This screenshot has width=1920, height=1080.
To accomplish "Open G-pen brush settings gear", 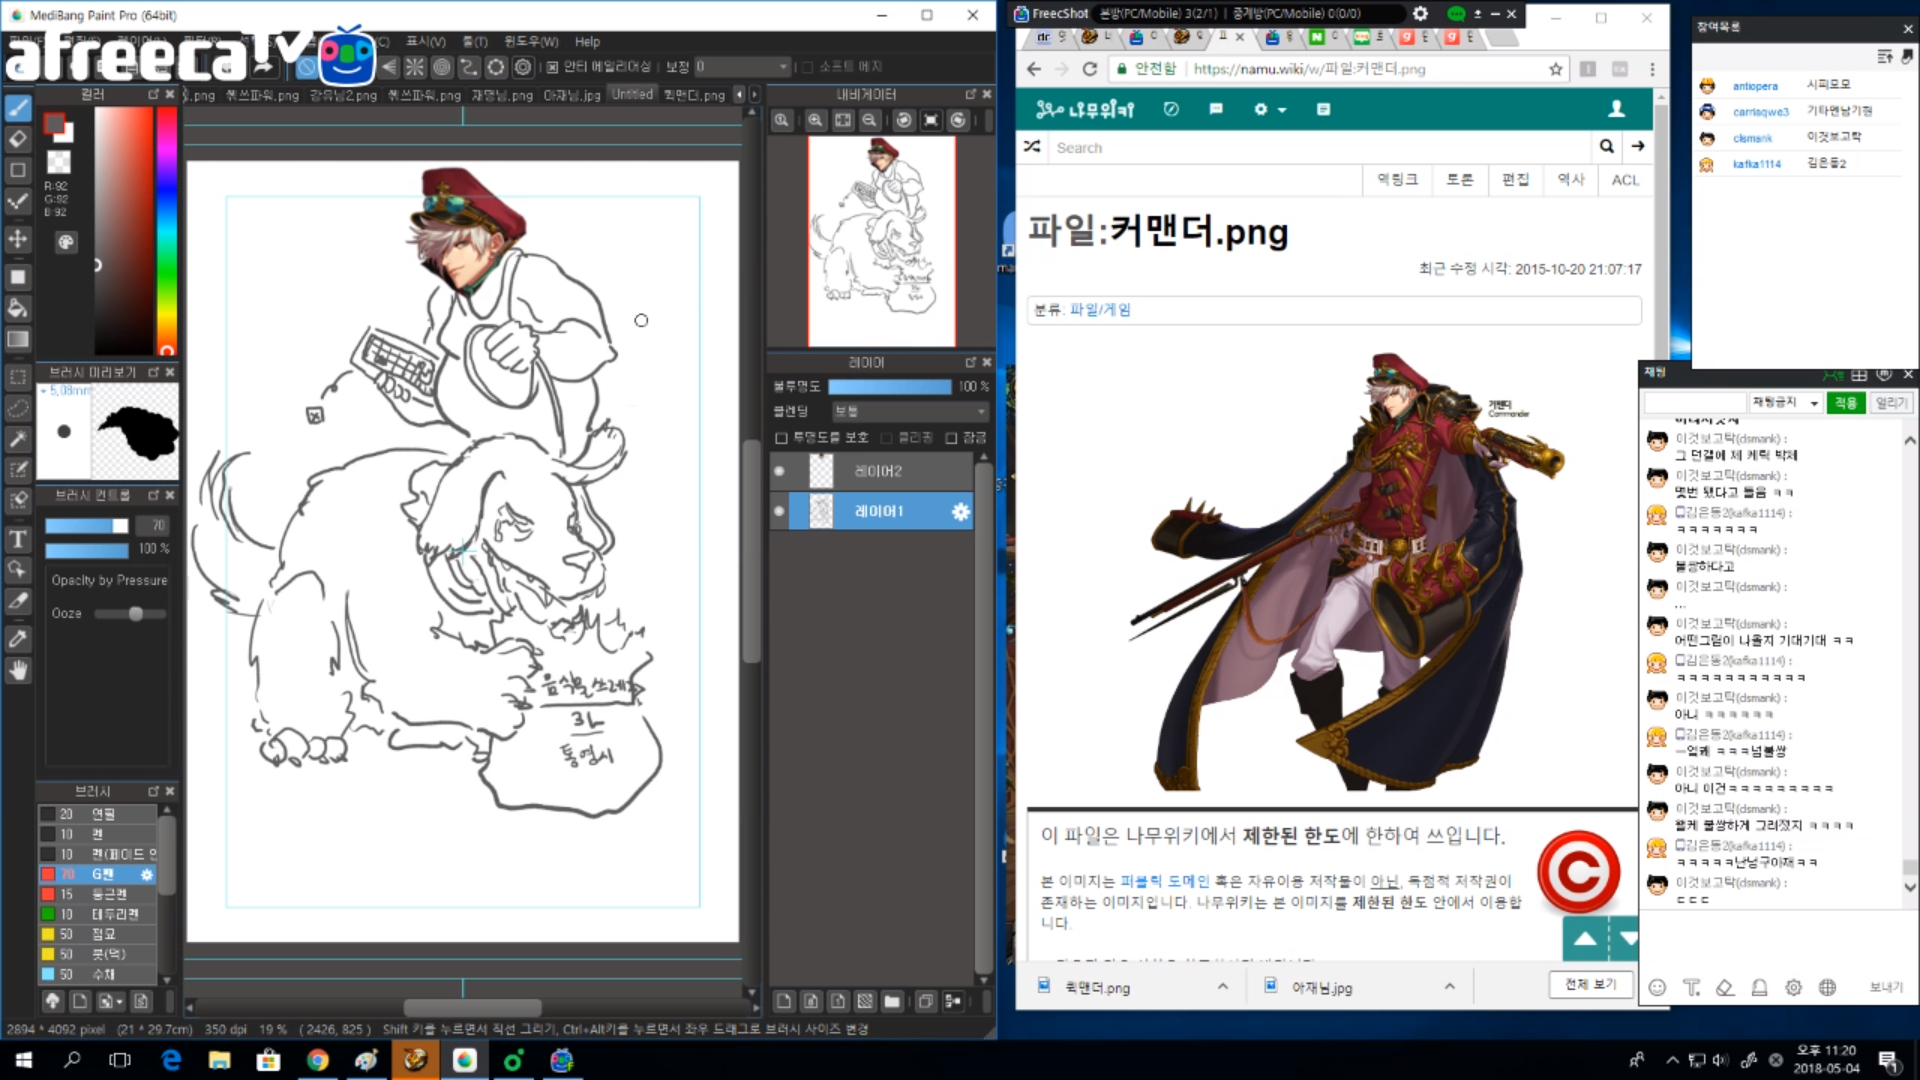I will tap(147, 874).
